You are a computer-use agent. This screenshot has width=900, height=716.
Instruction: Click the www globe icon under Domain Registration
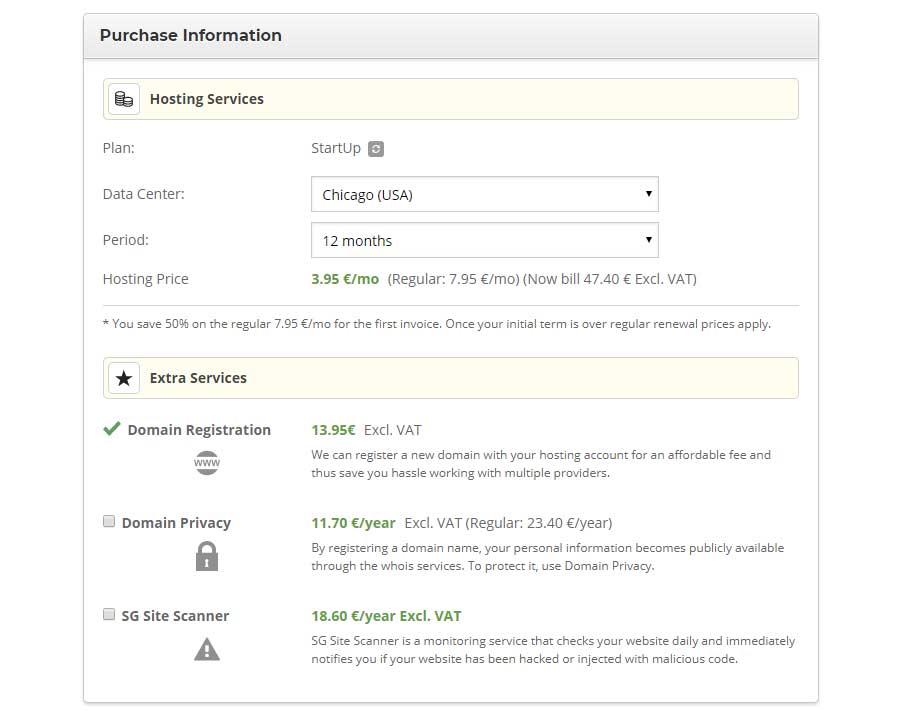point(206,462)
